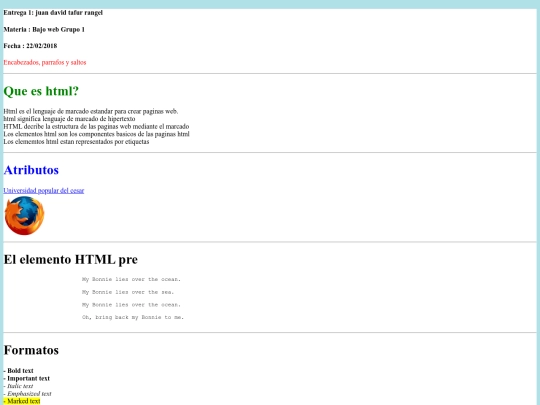Click the blue 'Atributos' heading
This screenshot has width=540, height=405.
(31, 170)
